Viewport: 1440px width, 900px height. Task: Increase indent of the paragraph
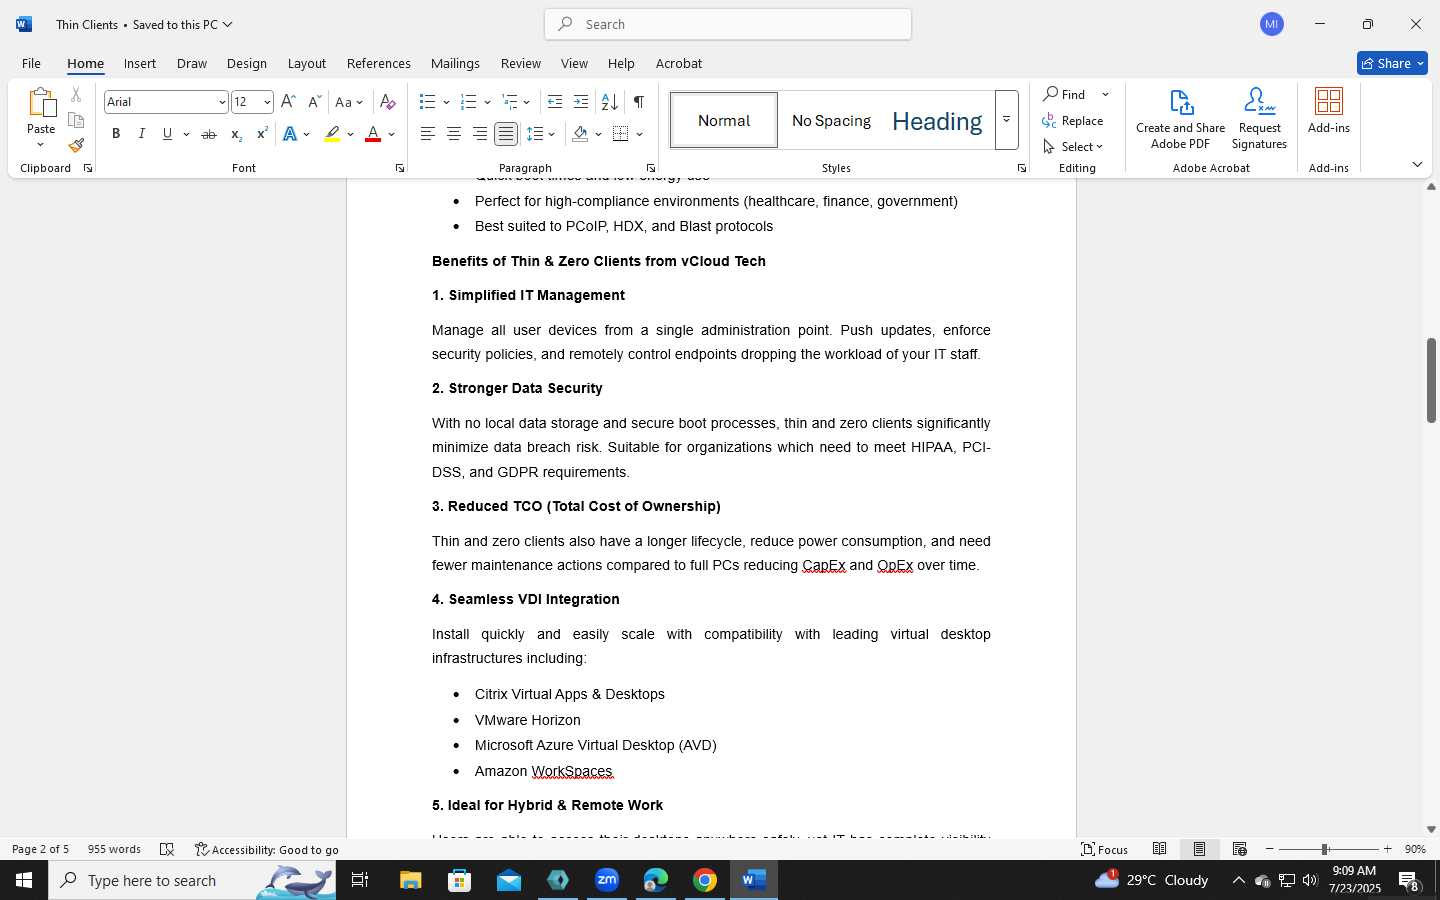(x=581, y=102)
